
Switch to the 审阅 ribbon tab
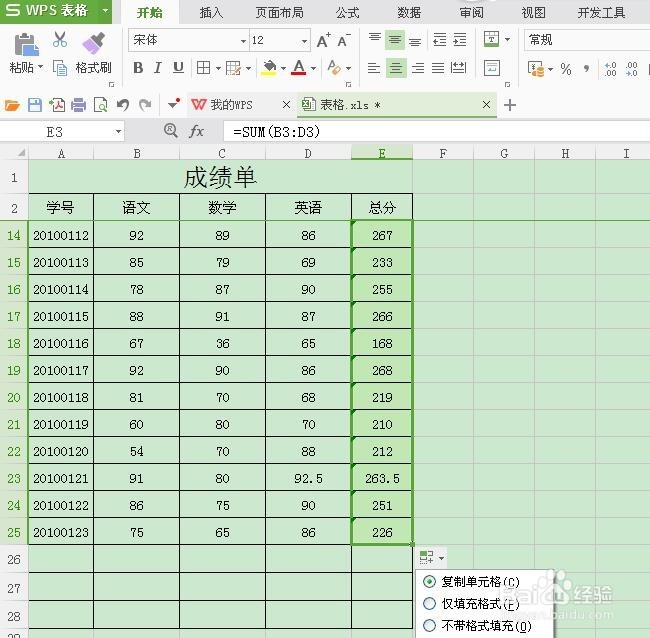[471, 13]
